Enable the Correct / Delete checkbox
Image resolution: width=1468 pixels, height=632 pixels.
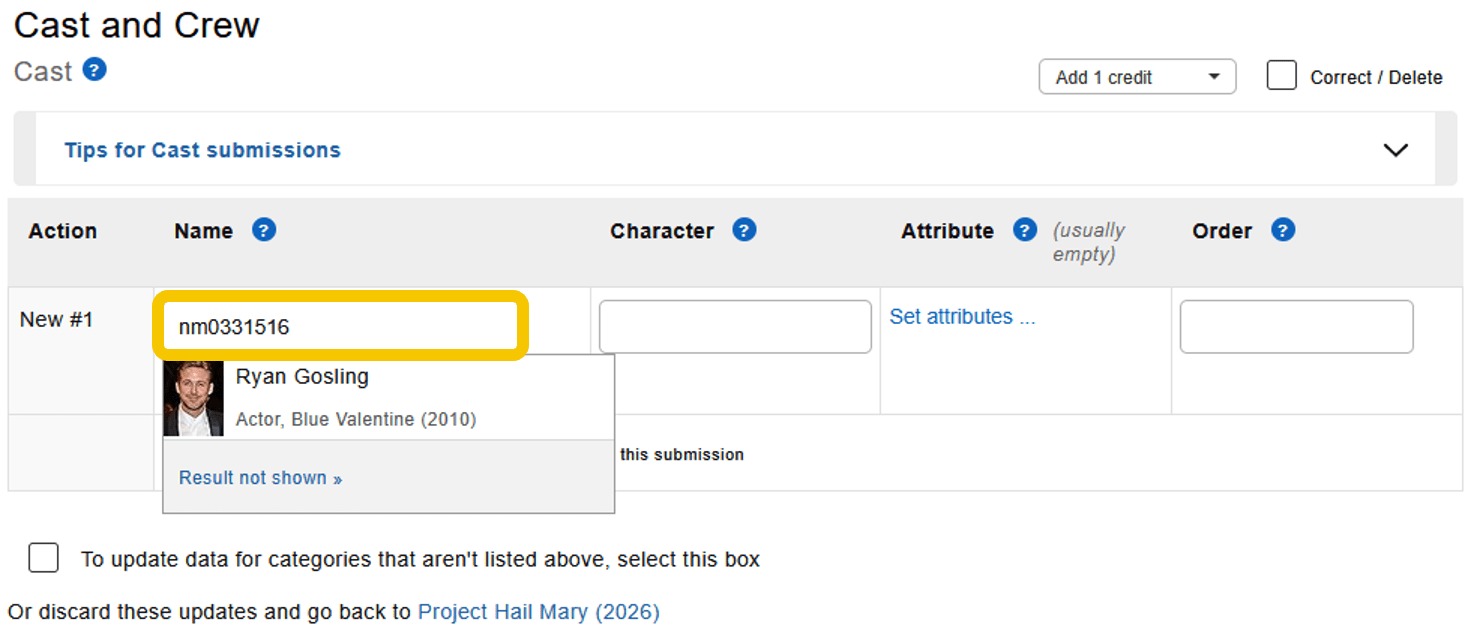[1281, 76]
